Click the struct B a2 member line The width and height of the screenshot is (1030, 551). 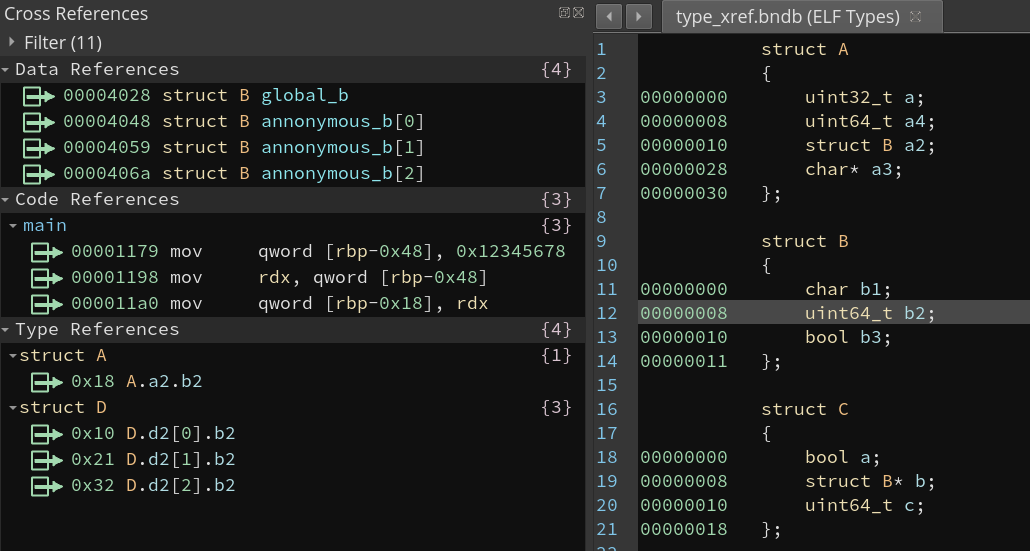[x=870, y=146]
